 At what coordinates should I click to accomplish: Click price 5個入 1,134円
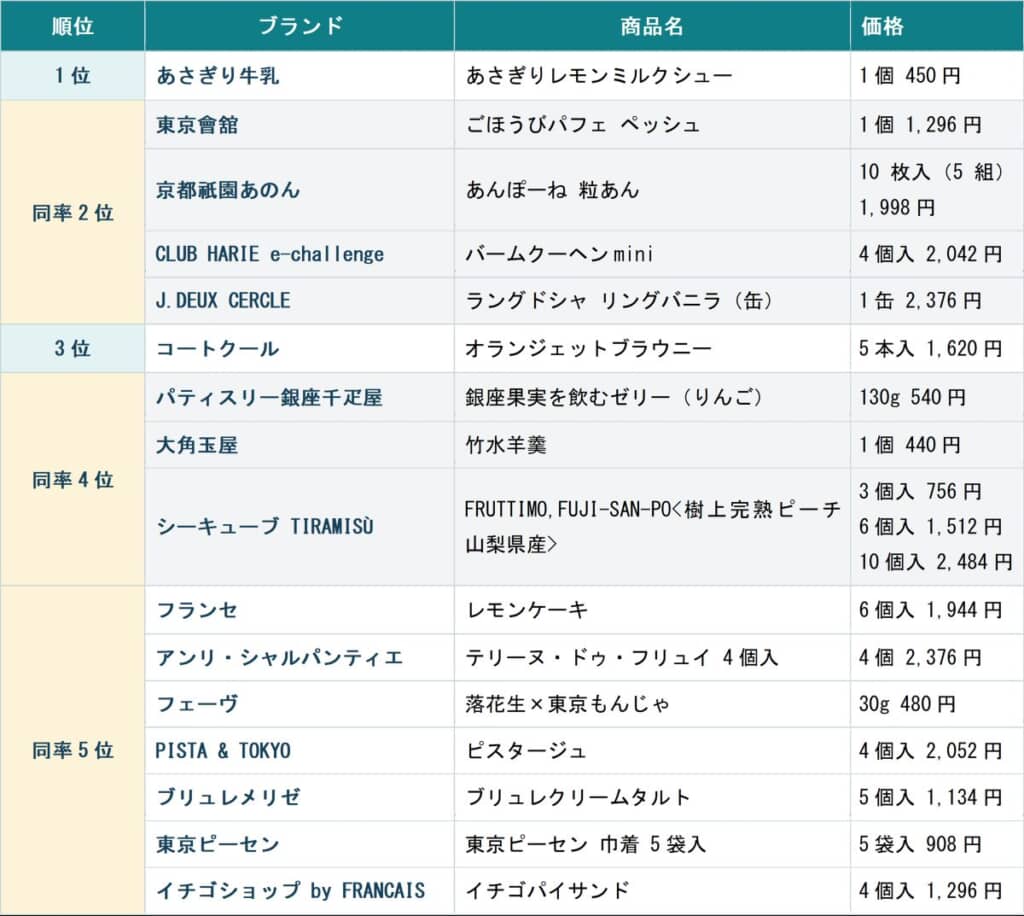tap(931, 797)
